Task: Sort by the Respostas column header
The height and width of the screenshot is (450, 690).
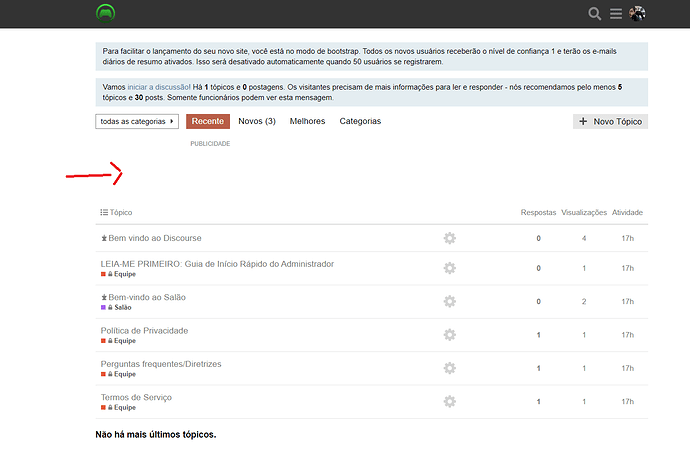Action: click(x=538, y=212)
